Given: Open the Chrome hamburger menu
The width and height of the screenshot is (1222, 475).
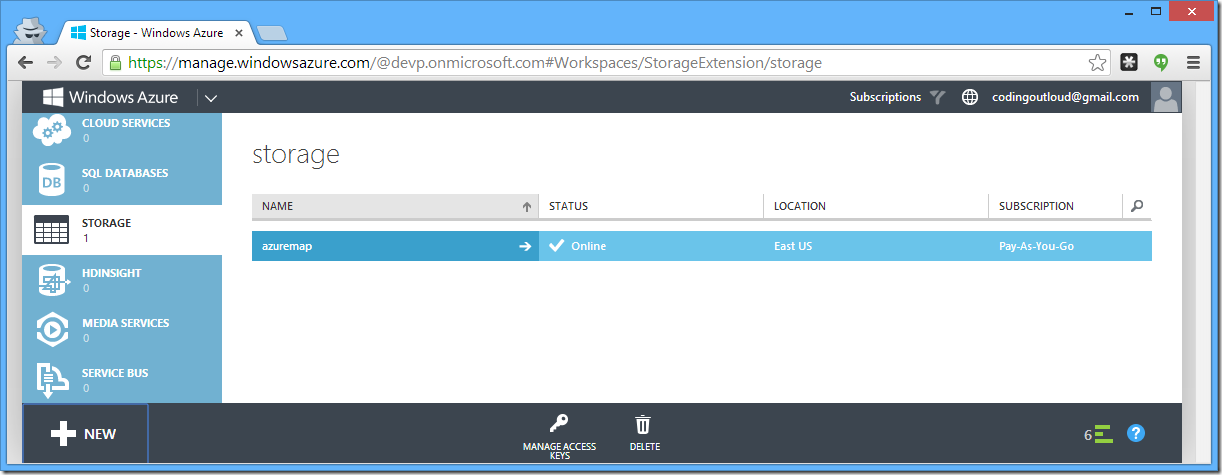Looking at the screenshot, I should (x=1193, y=62).
